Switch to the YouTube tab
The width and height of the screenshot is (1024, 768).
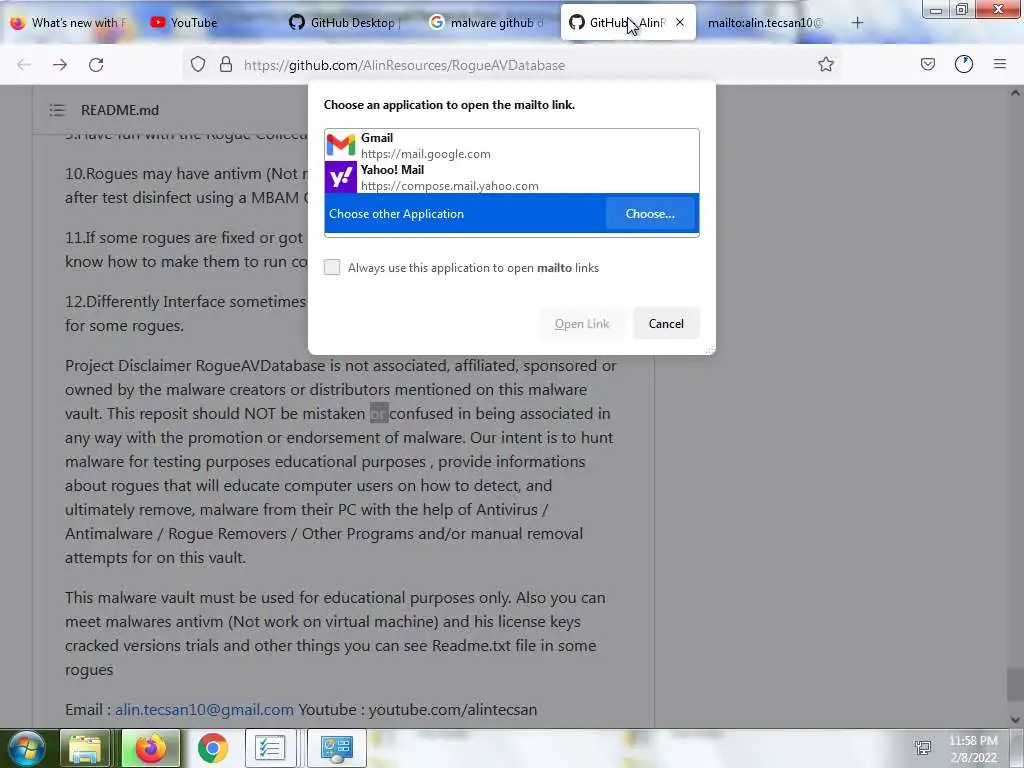click(x=208, y=22)
